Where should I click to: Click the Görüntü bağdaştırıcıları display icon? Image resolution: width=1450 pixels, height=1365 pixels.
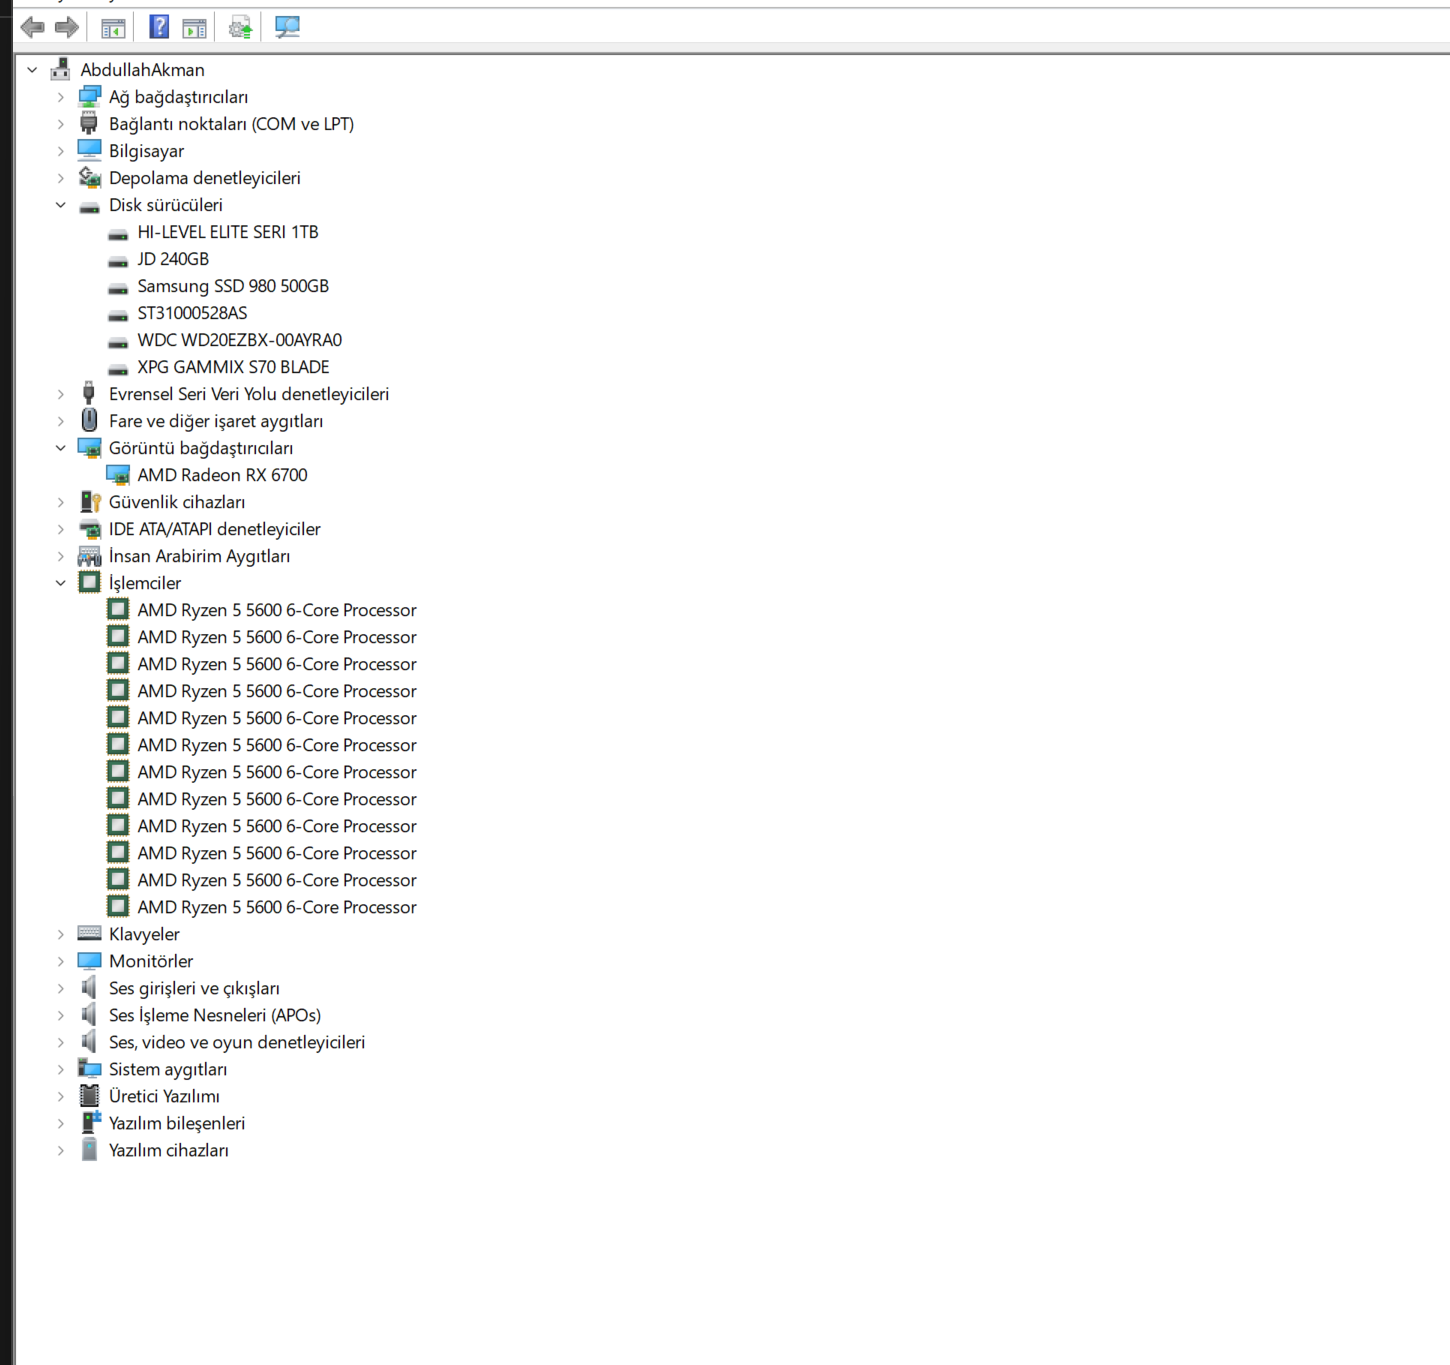(89, 447)
